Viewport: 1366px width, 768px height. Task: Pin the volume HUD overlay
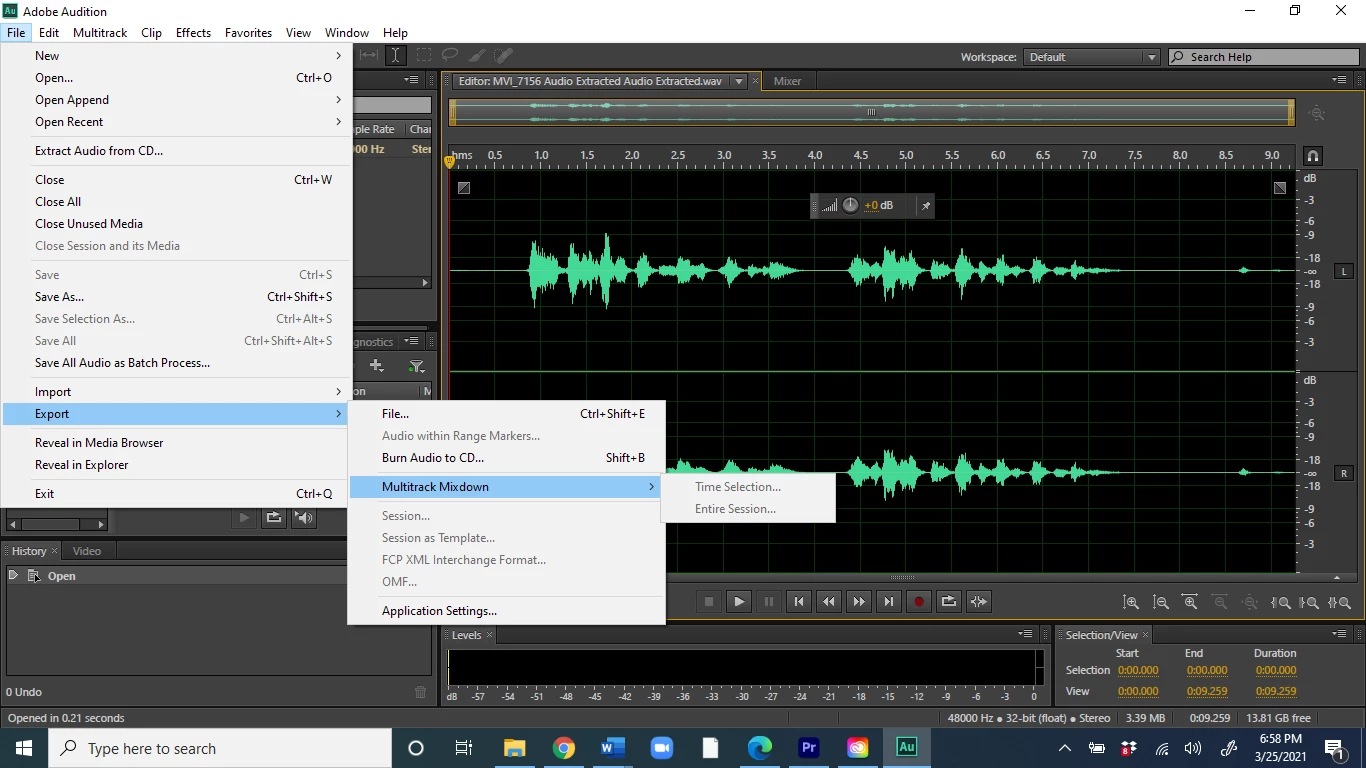(x=926, y=206)
